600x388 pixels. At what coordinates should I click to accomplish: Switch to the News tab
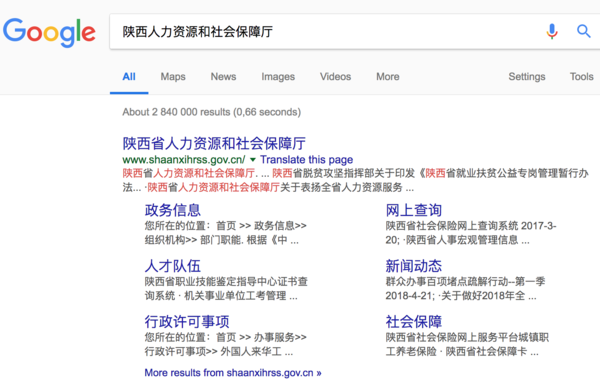pyautogui.click(x=223, y=77)
